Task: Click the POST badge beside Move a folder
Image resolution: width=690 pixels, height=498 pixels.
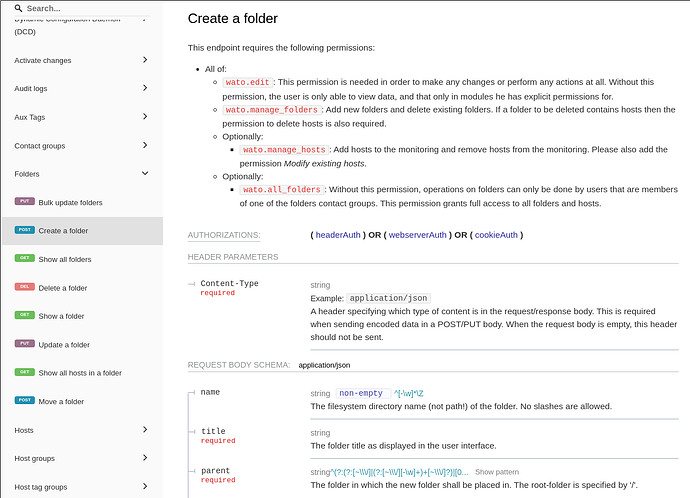Action: tap(24, 401)
